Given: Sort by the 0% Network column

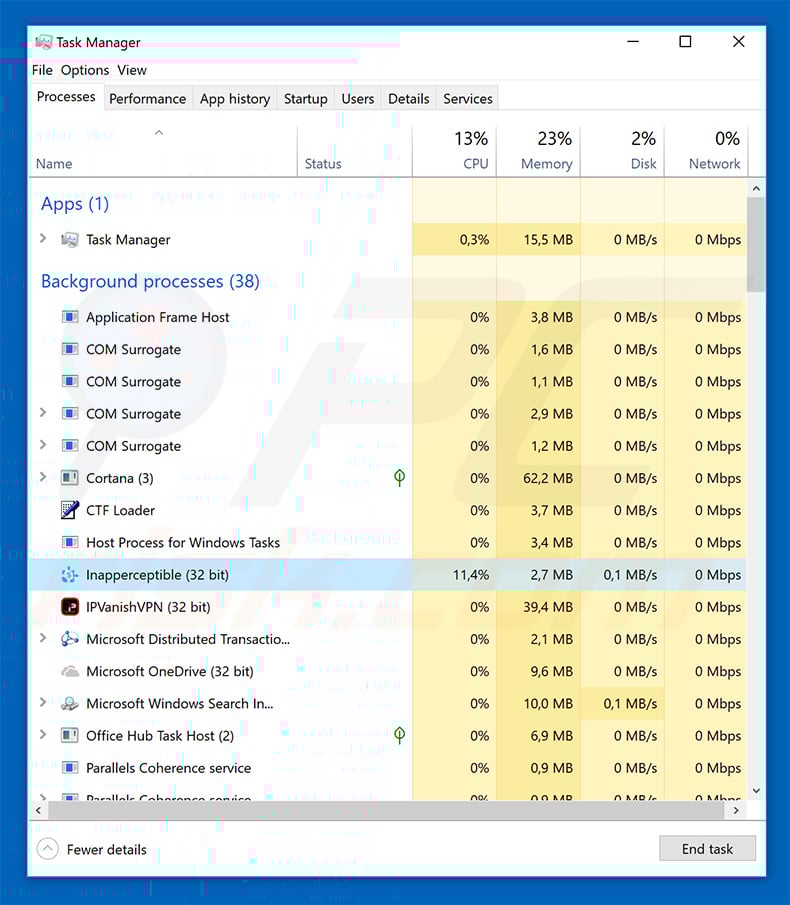Looking at the screenshot, I should click(706, 152).
